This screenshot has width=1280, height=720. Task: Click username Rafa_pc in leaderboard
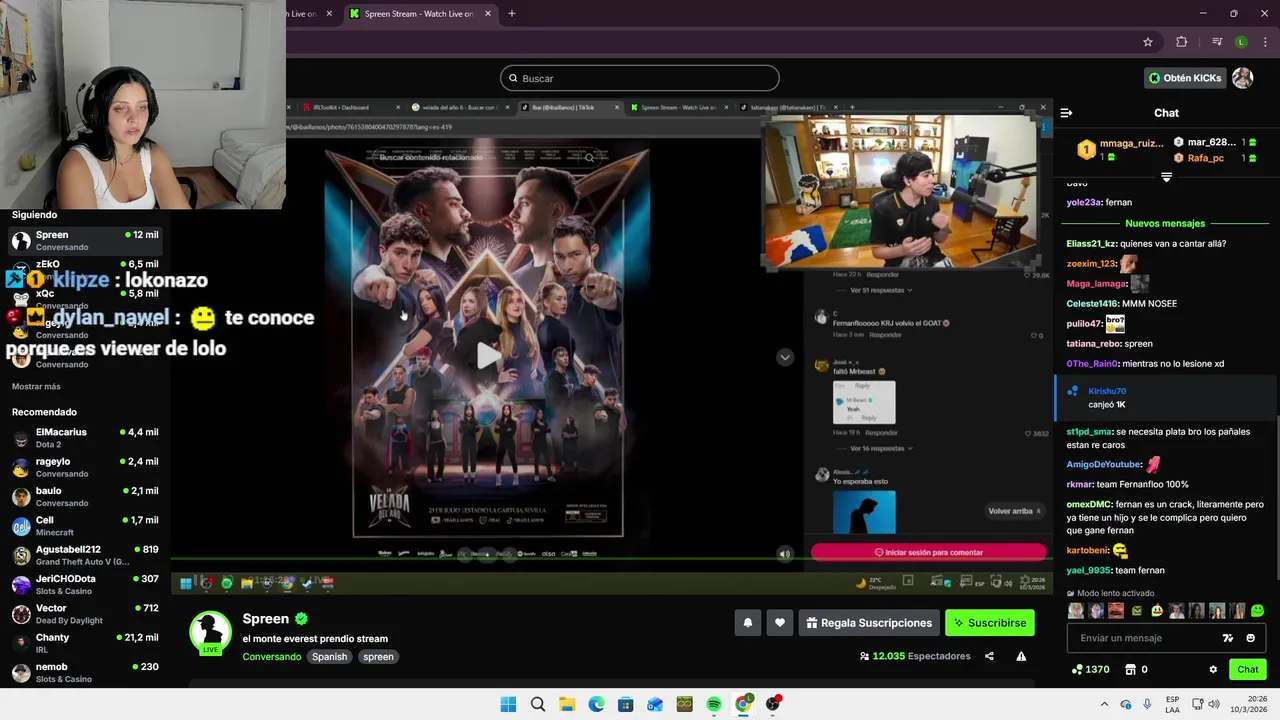coord(1205,158)
